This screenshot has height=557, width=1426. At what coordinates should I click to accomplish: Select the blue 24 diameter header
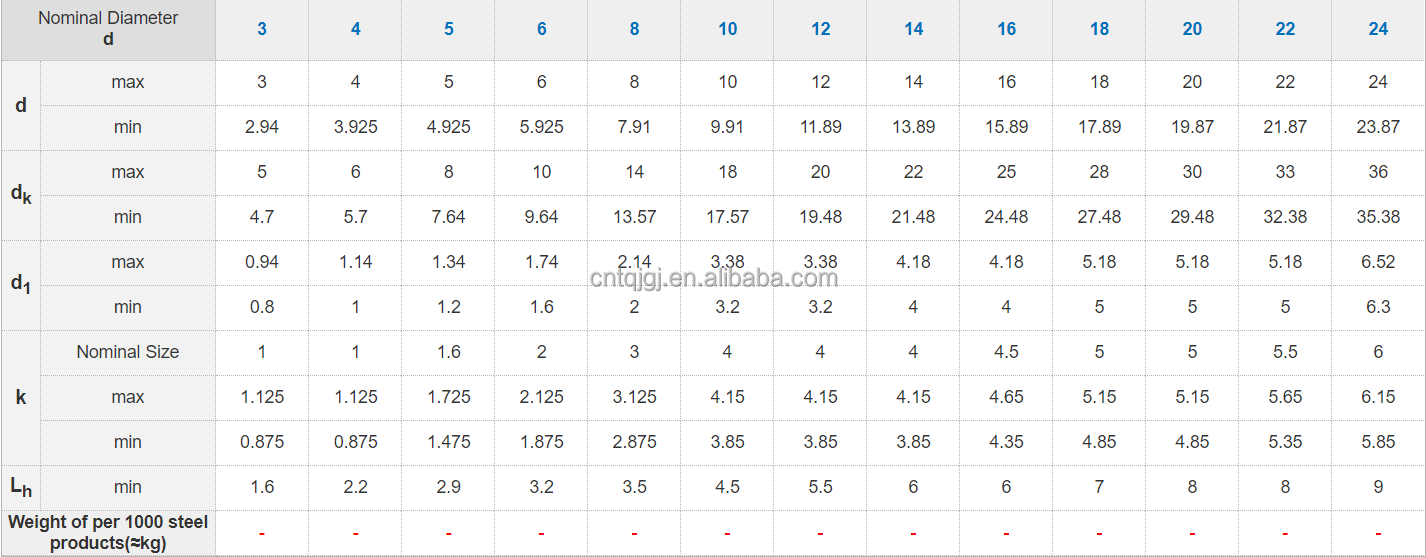click(1378, 29)
